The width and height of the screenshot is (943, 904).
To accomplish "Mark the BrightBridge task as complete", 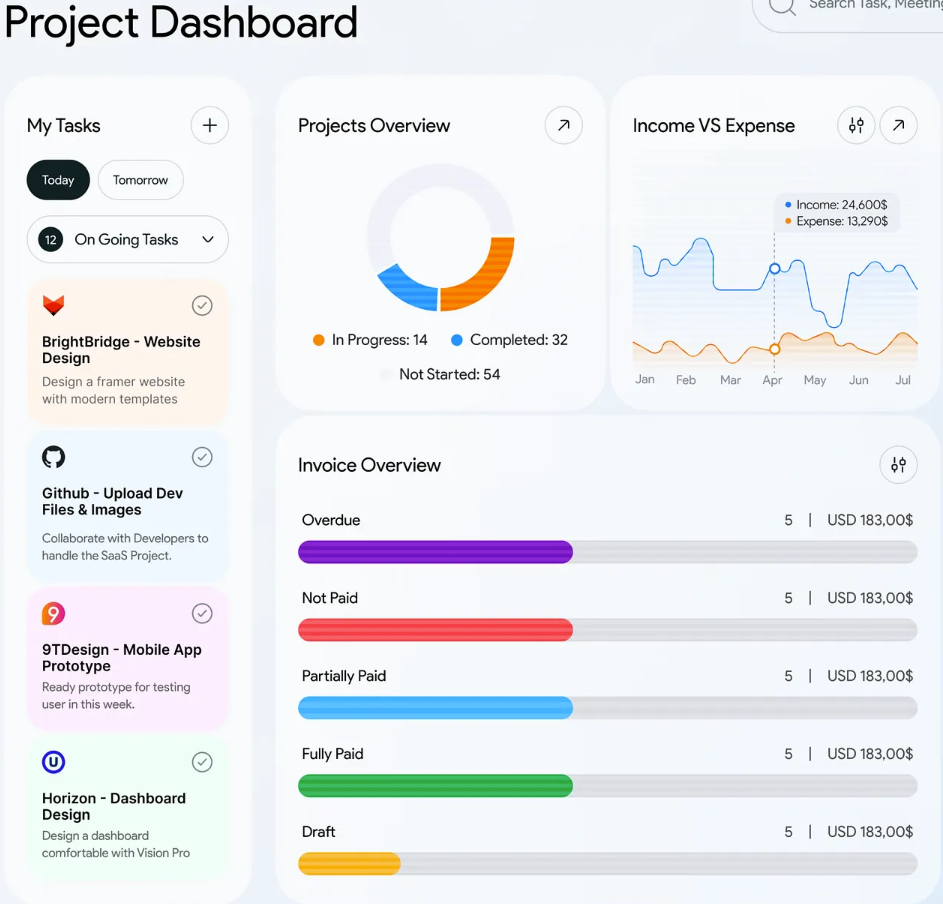I will pos(202,305).
